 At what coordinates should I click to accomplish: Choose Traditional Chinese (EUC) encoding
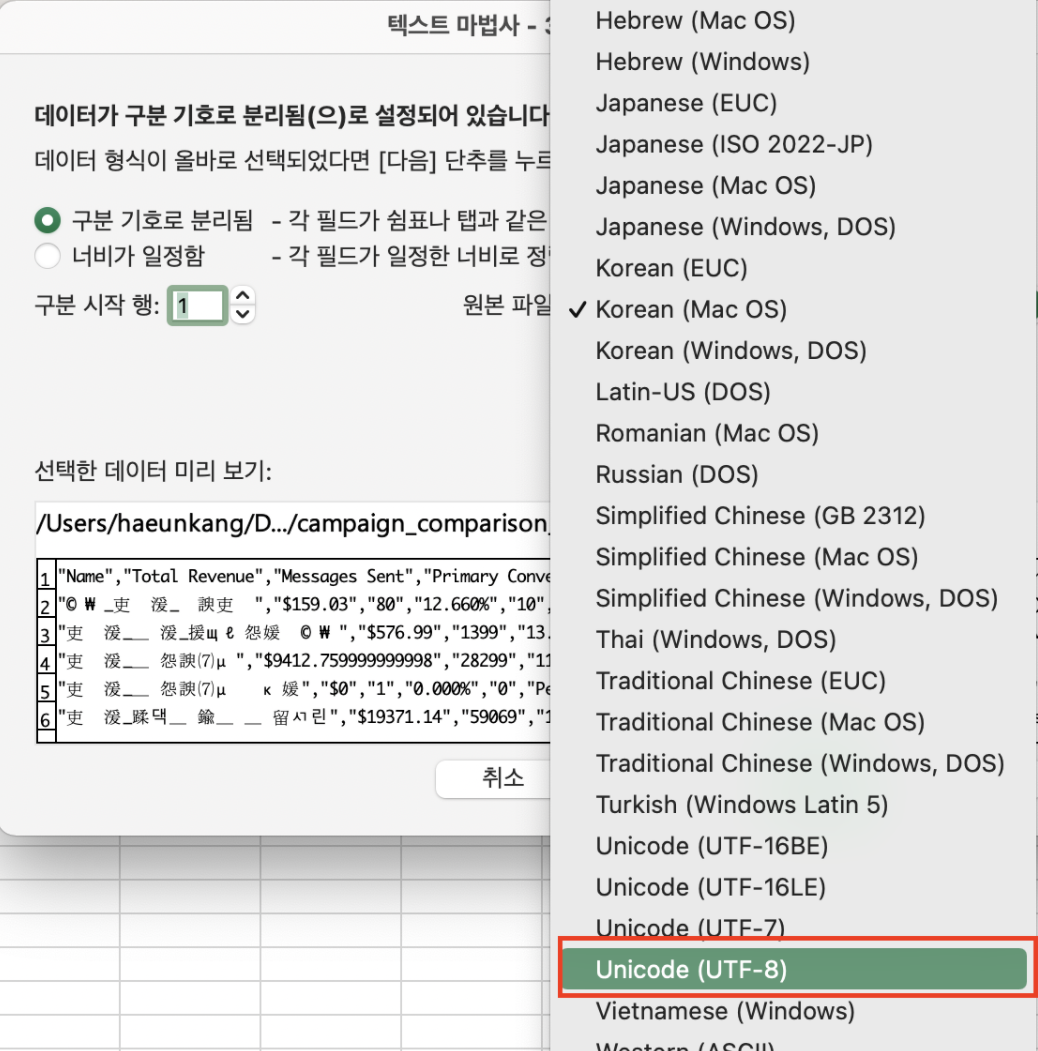[793, 681]
